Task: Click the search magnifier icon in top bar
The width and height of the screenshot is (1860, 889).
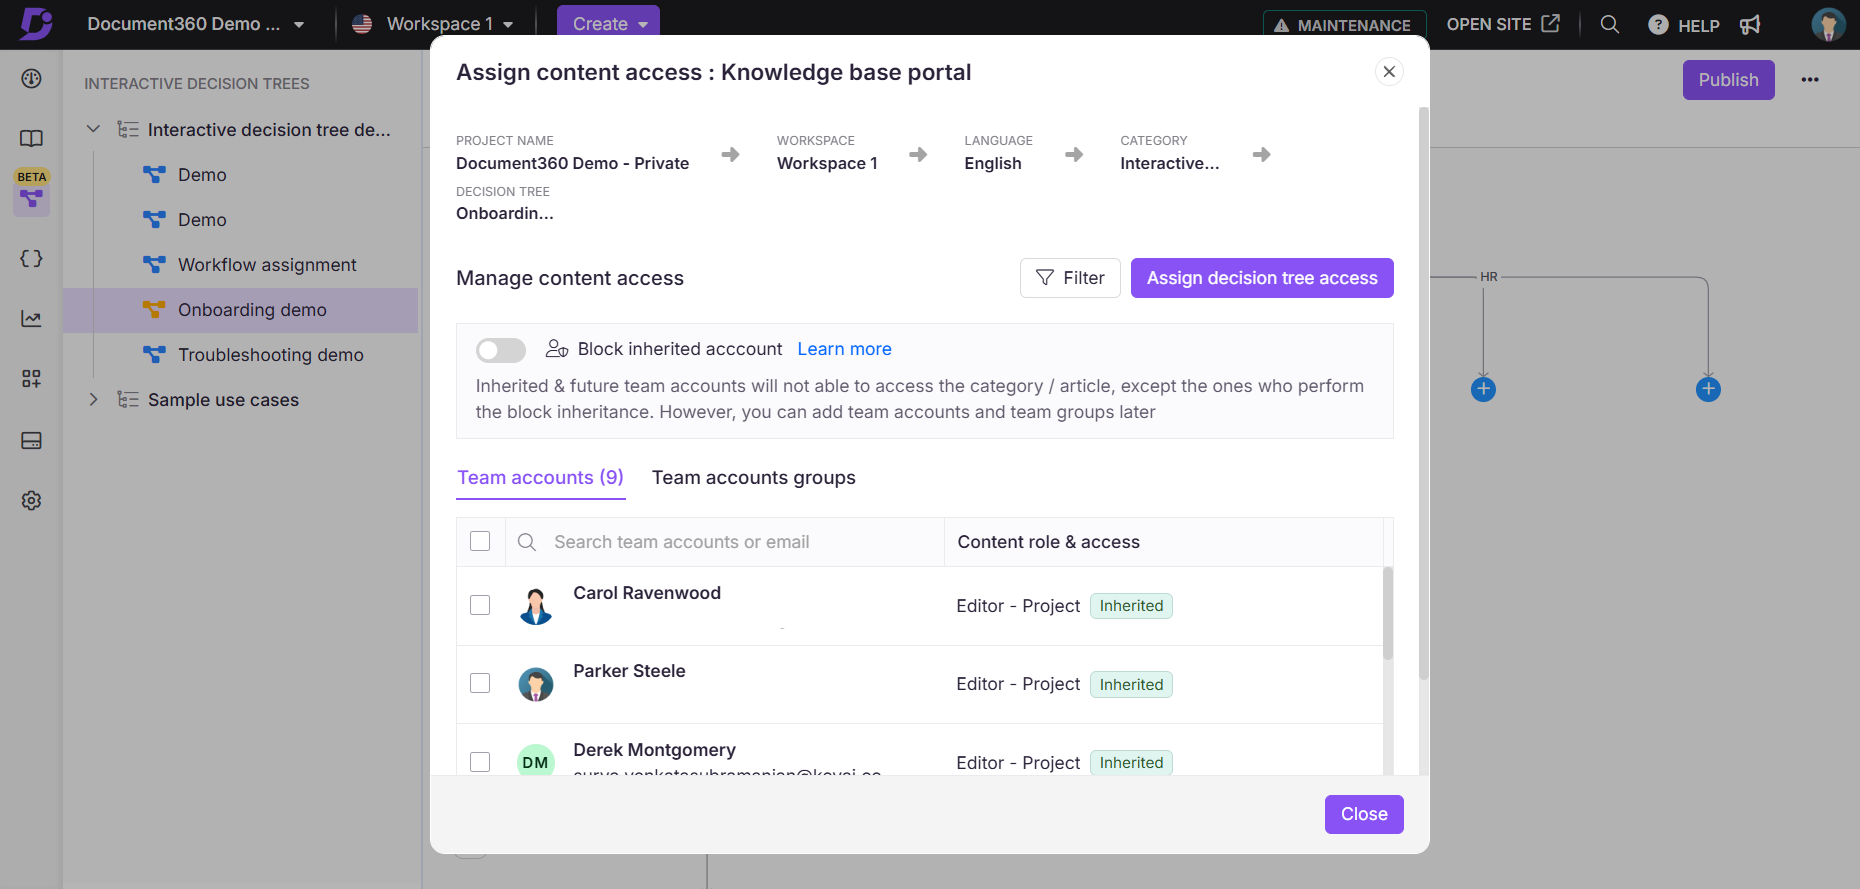Action: coord(1609,24)
